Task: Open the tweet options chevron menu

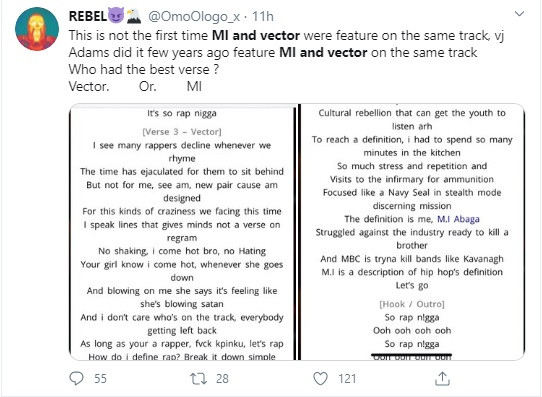Action: tap(519, 14)
